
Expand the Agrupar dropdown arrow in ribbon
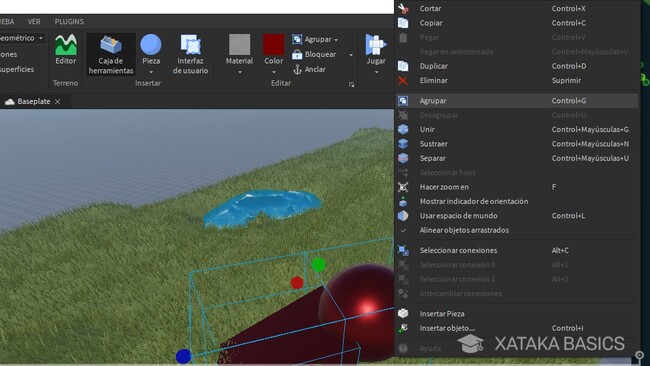(336, 40)
